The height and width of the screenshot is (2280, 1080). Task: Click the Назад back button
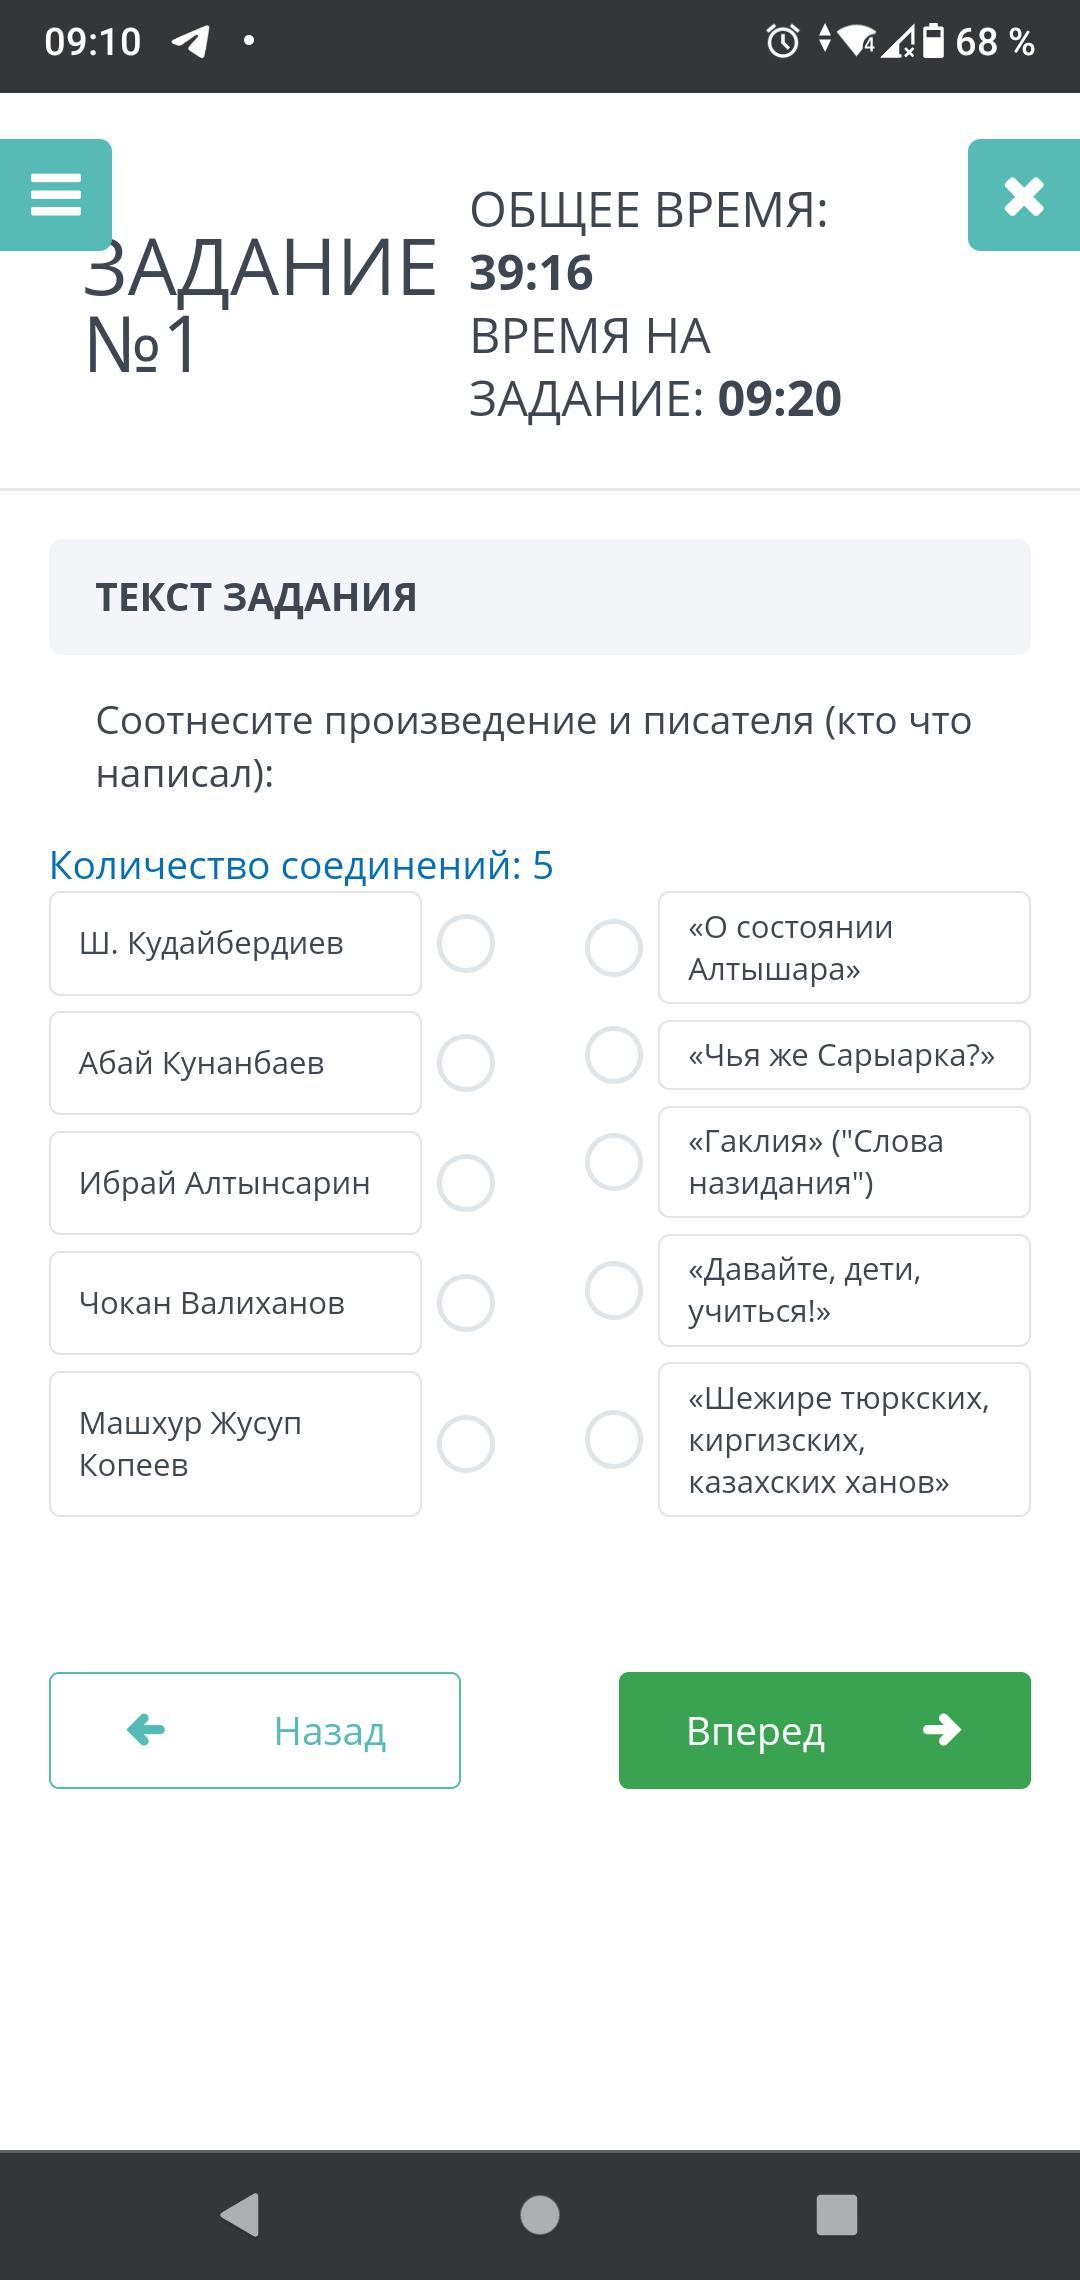coord(255,1730)
